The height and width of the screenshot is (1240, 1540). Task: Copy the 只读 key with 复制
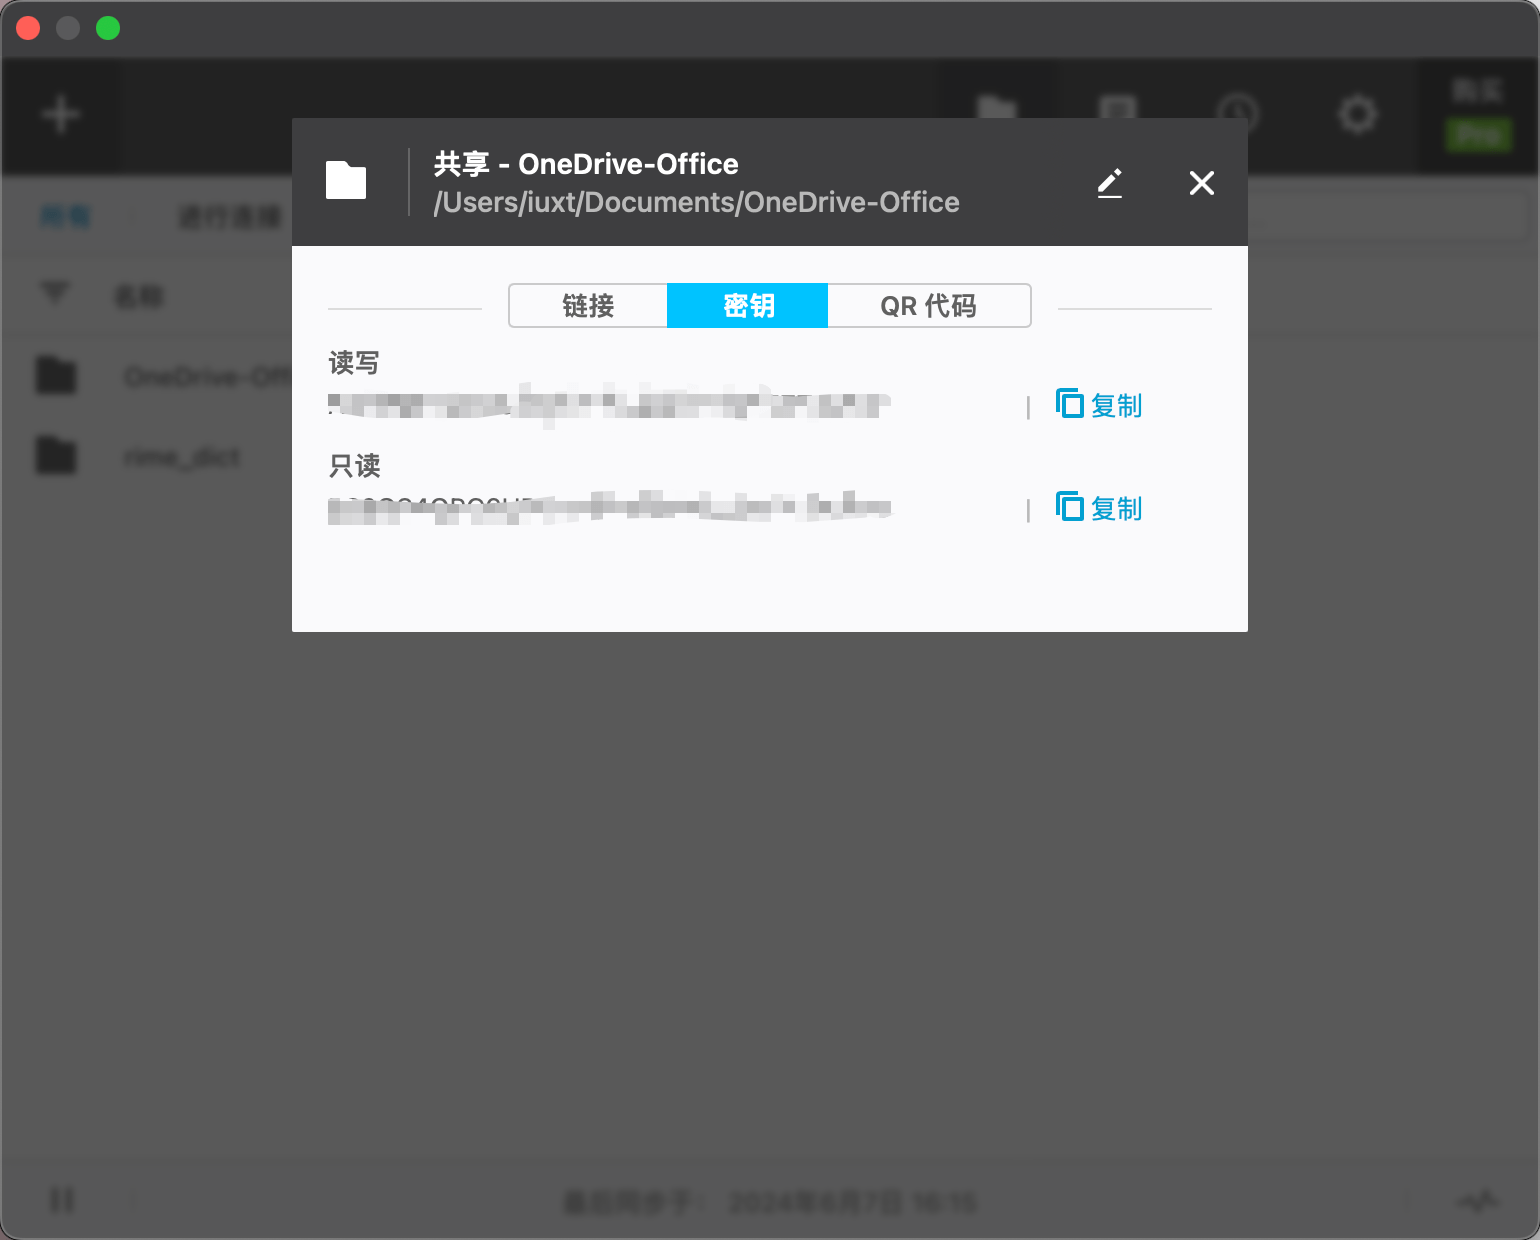tap(1099, 508)
